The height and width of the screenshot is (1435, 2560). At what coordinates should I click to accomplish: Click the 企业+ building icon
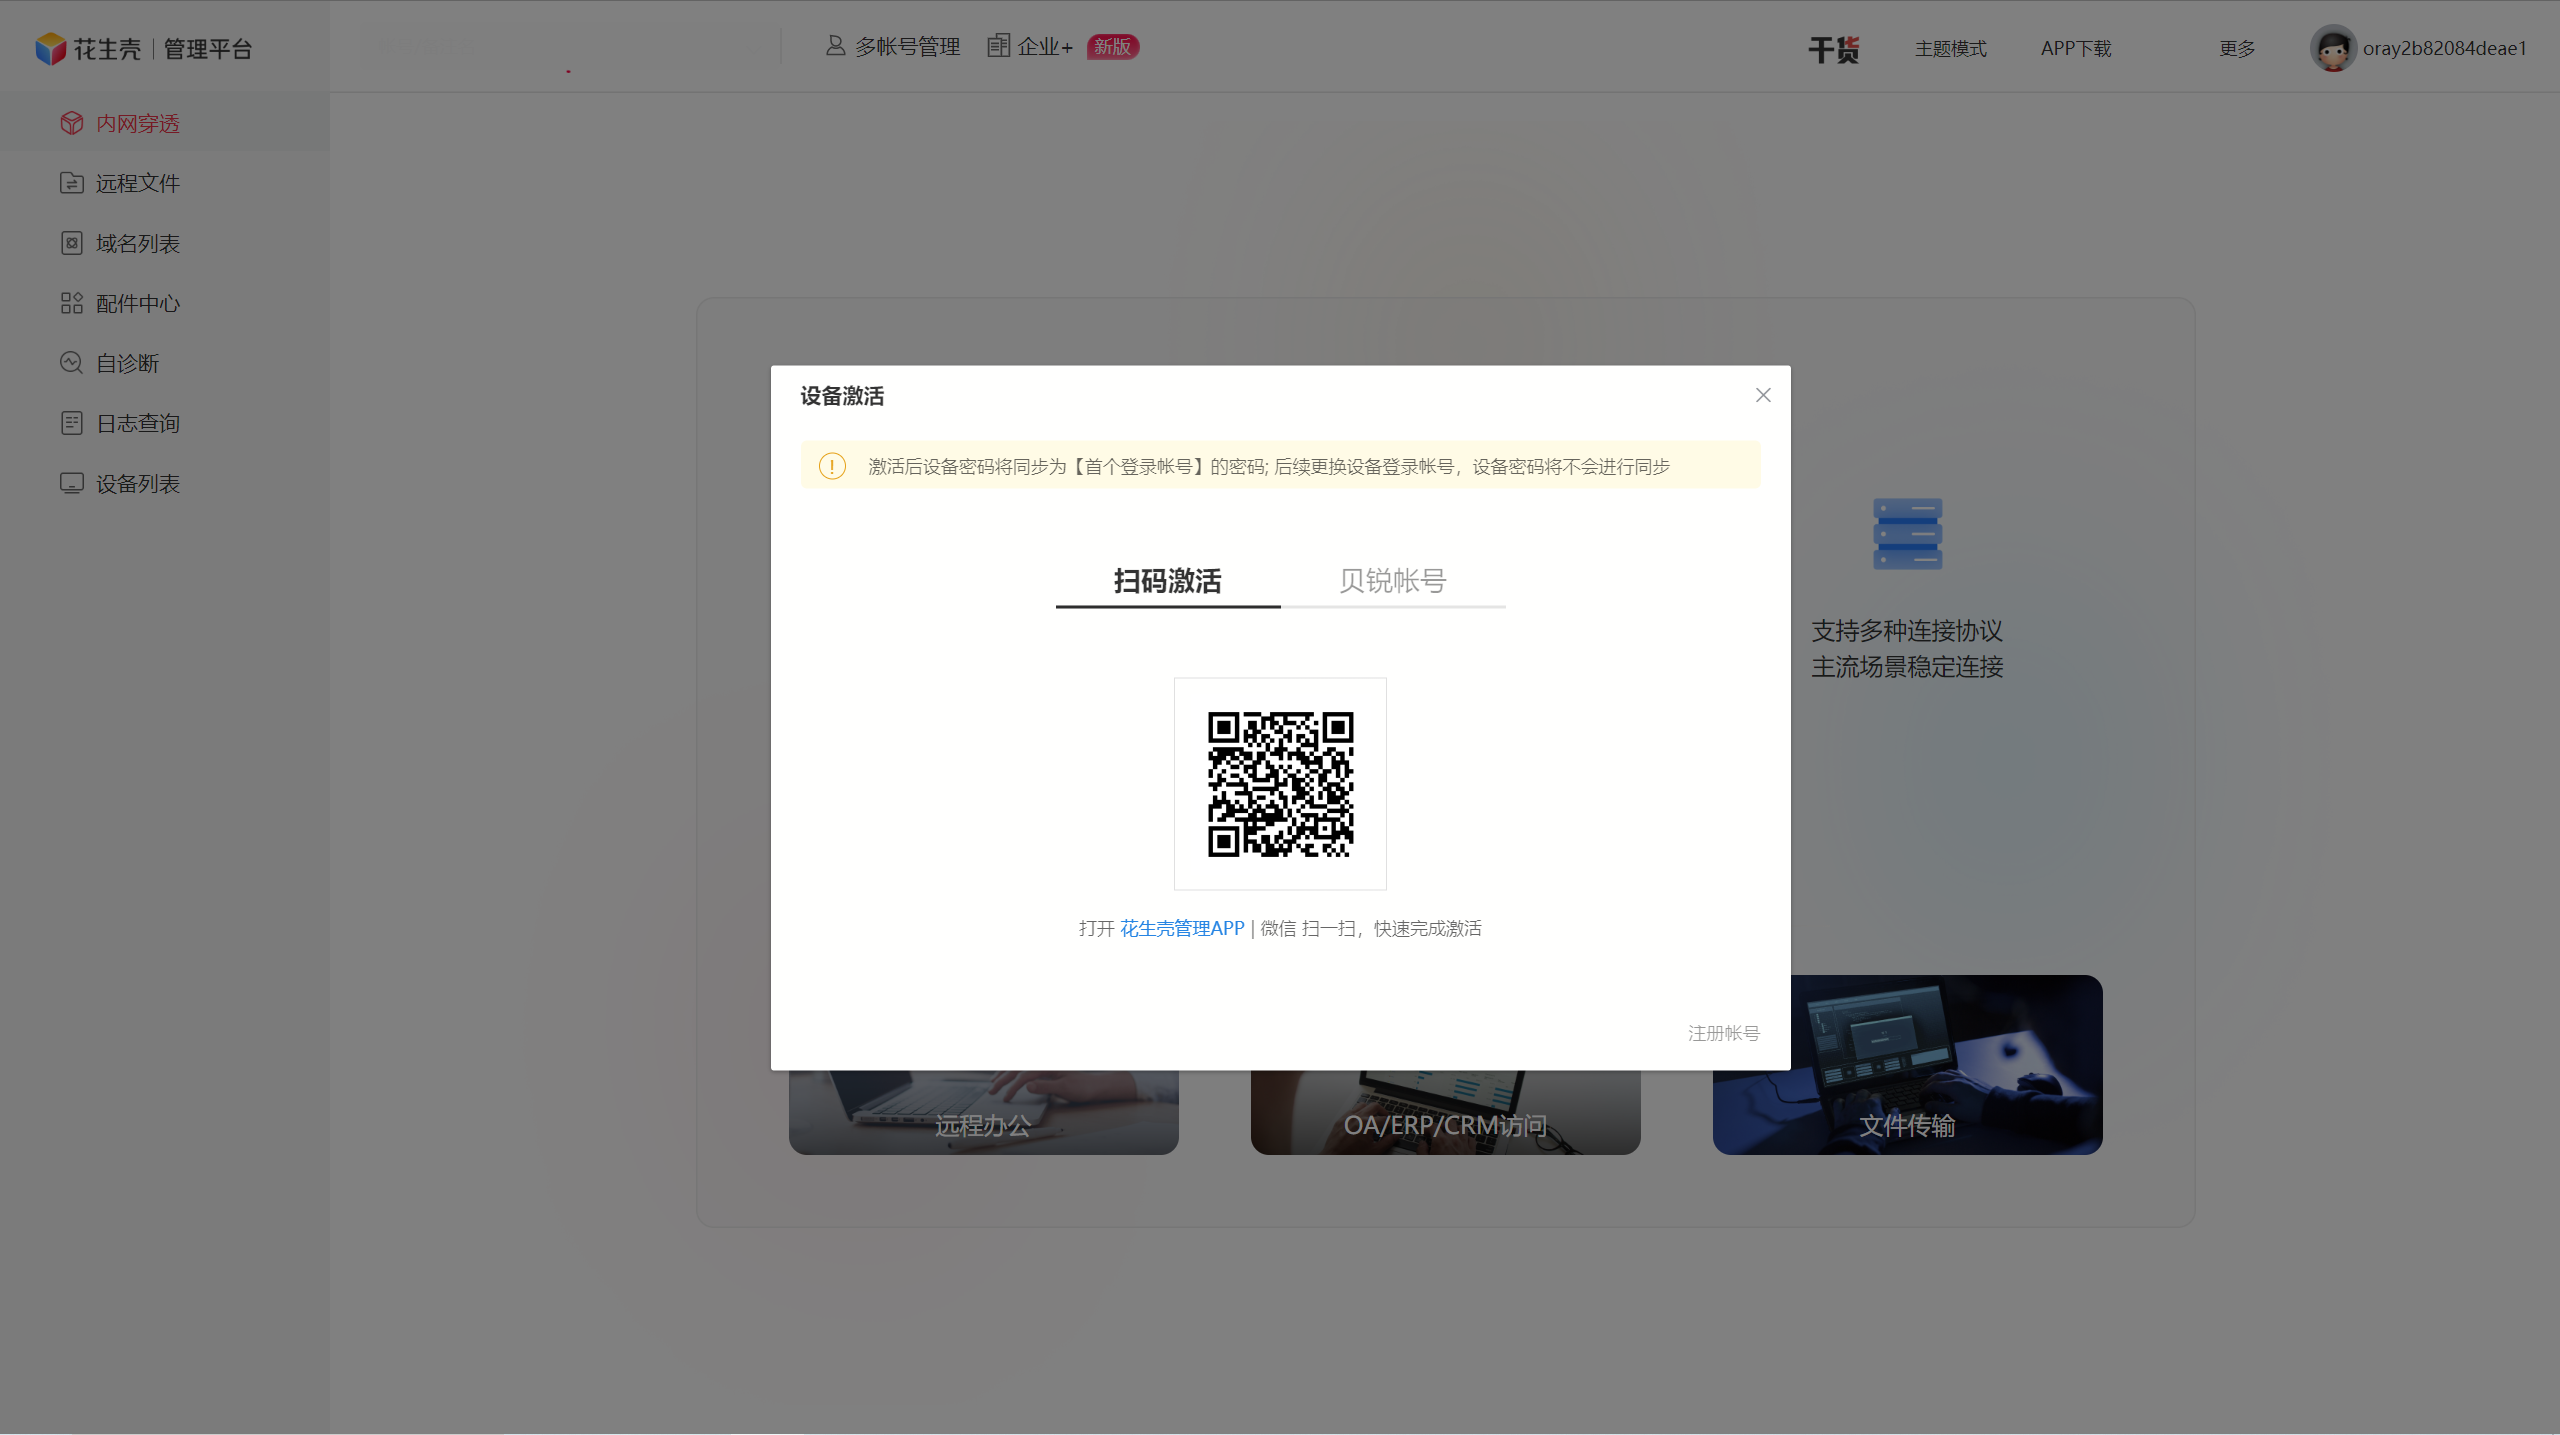coord(998,46)
